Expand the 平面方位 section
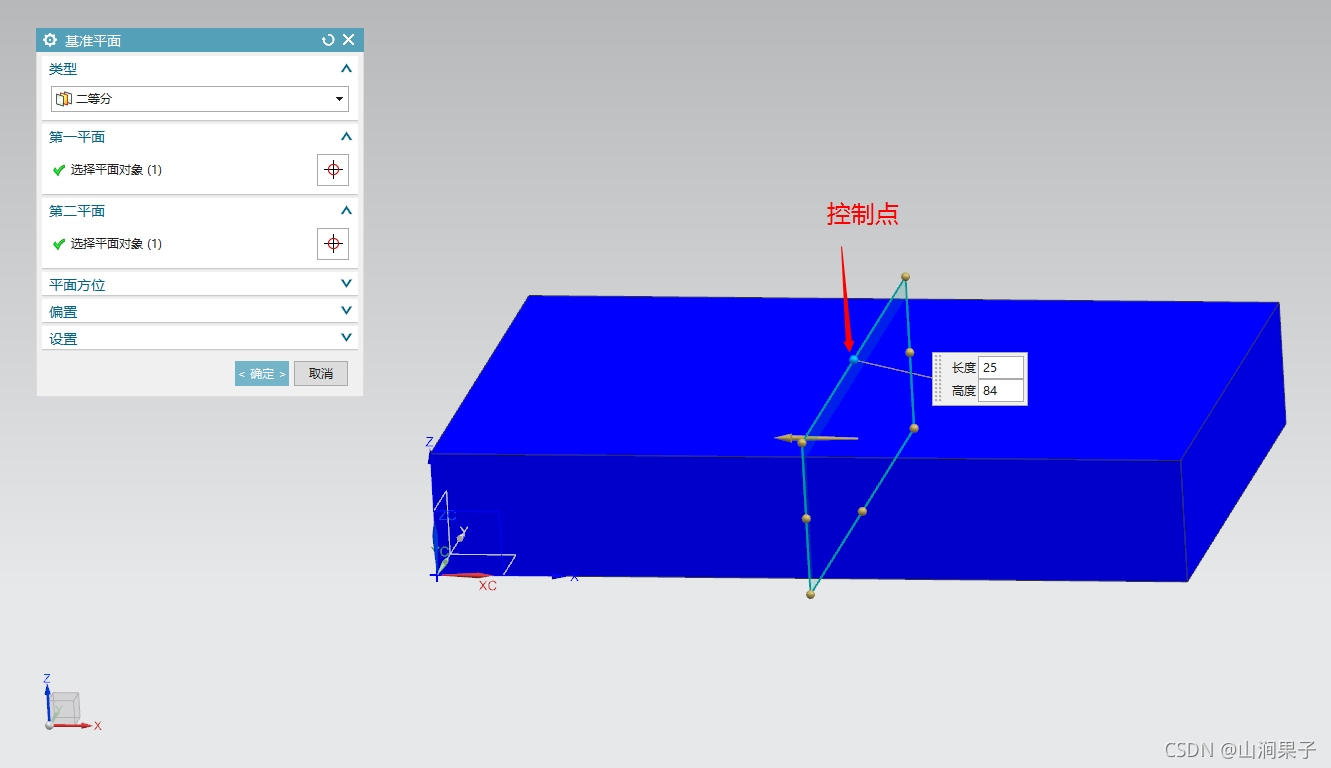 [x=346, y=284]
